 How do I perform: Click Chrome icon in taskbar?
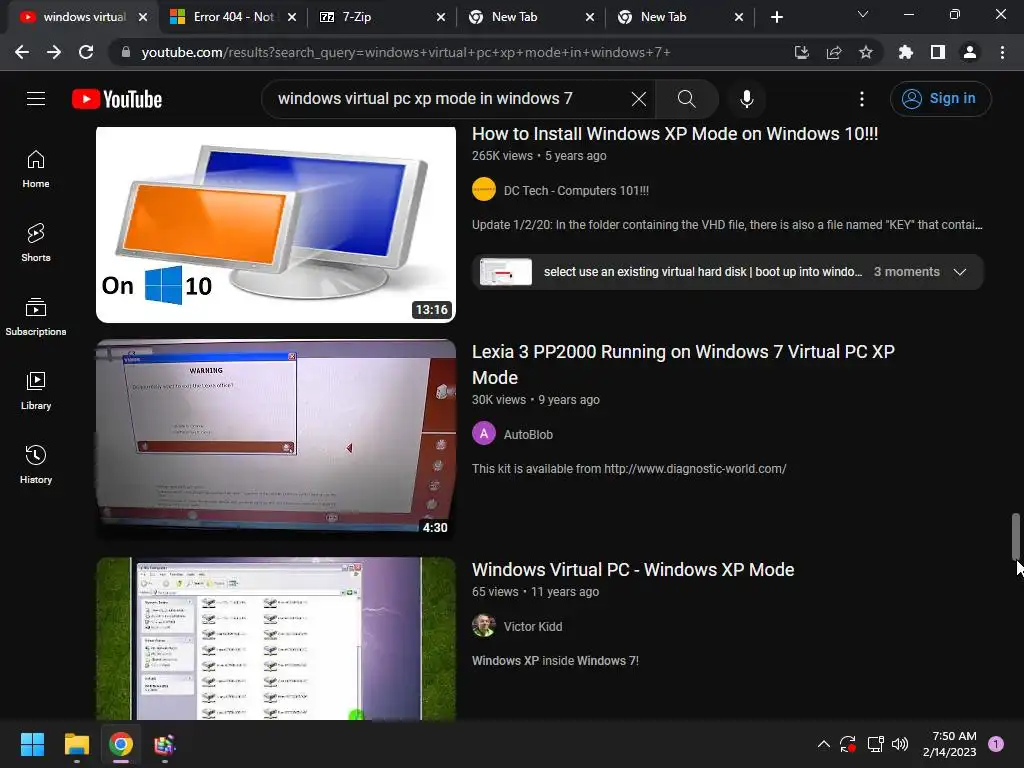click(x=121, y=744)
